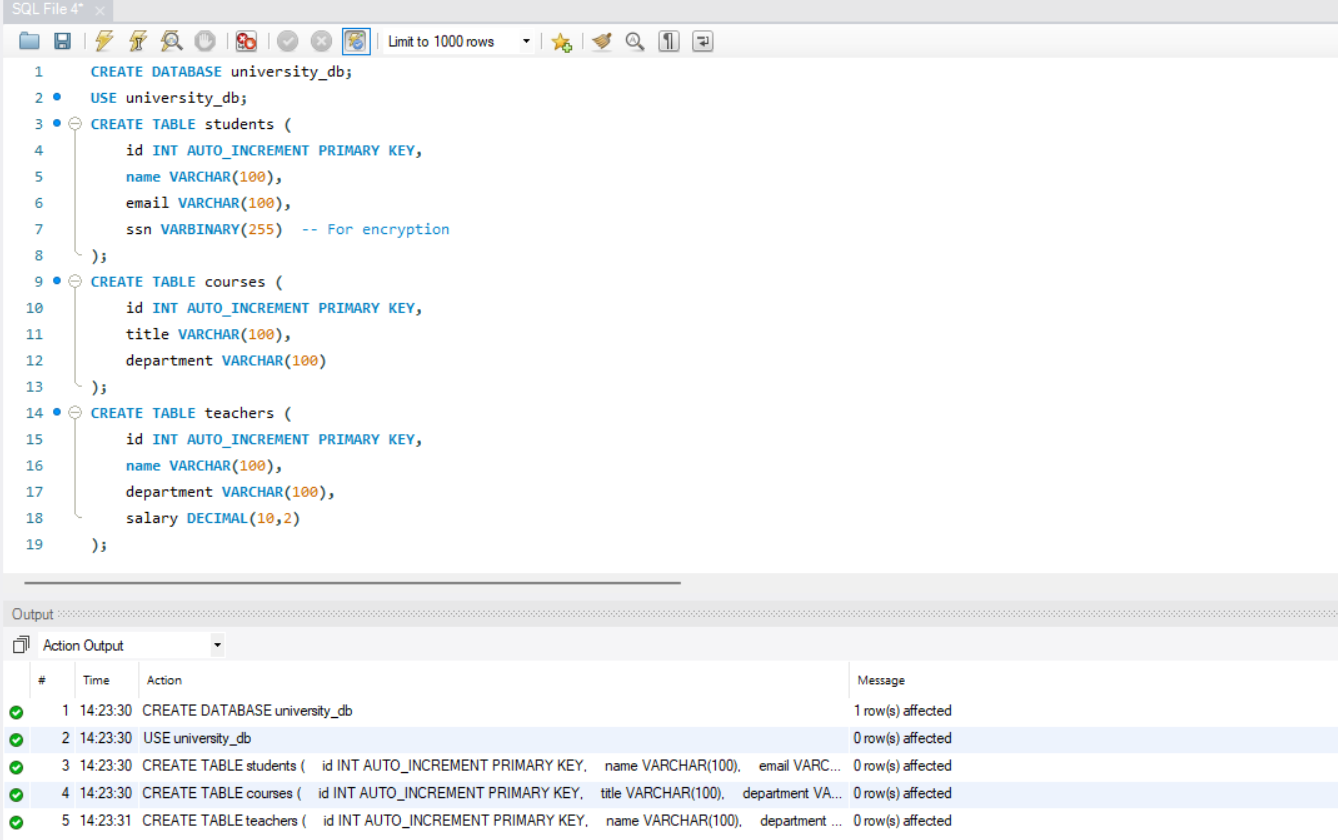Open the find panel with the magnifier icon
The width and height of the screenshot is (1338, 840).
click(635, 41)
